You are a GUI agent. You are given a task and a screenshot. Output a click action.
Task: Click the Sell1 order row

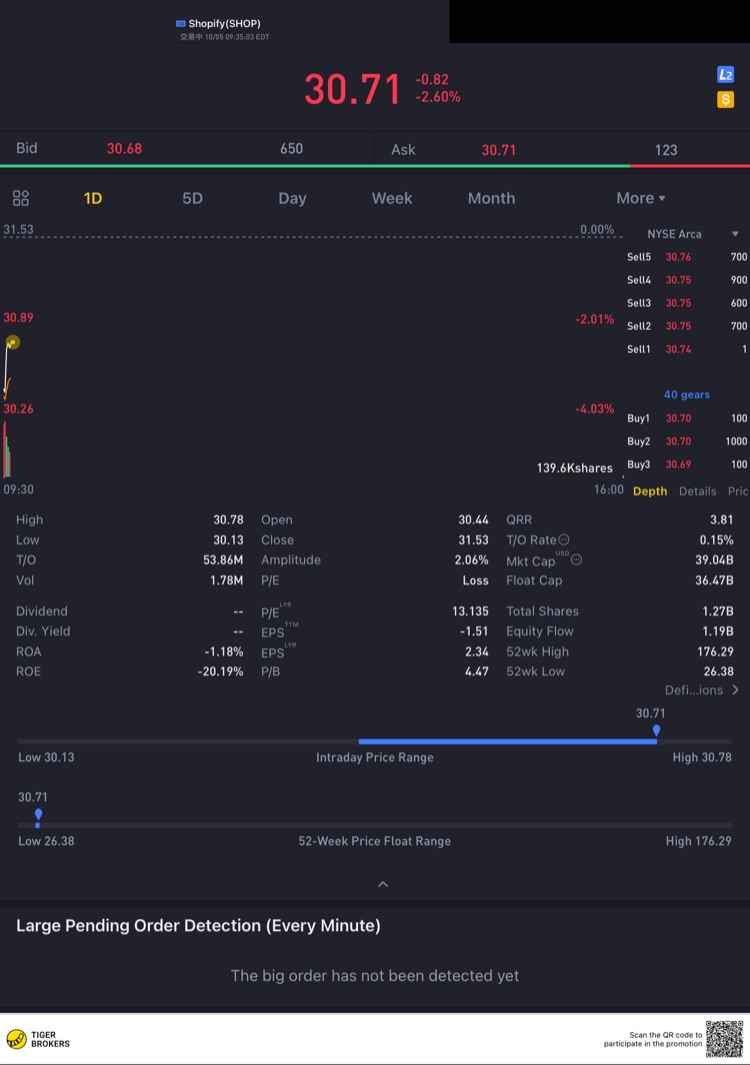pos(687,349)
